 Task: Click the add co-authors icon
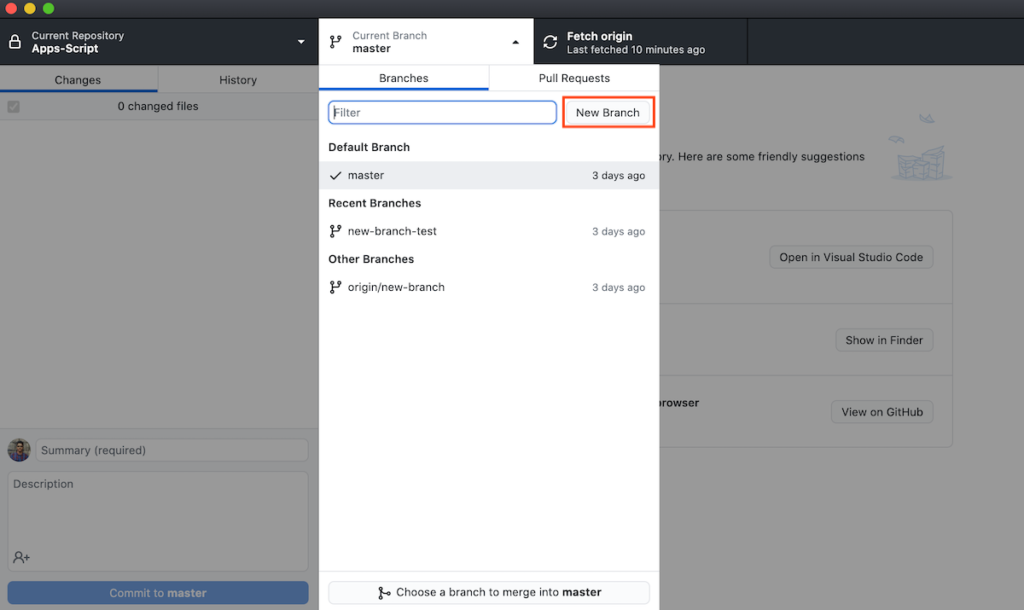coord(22,557)
